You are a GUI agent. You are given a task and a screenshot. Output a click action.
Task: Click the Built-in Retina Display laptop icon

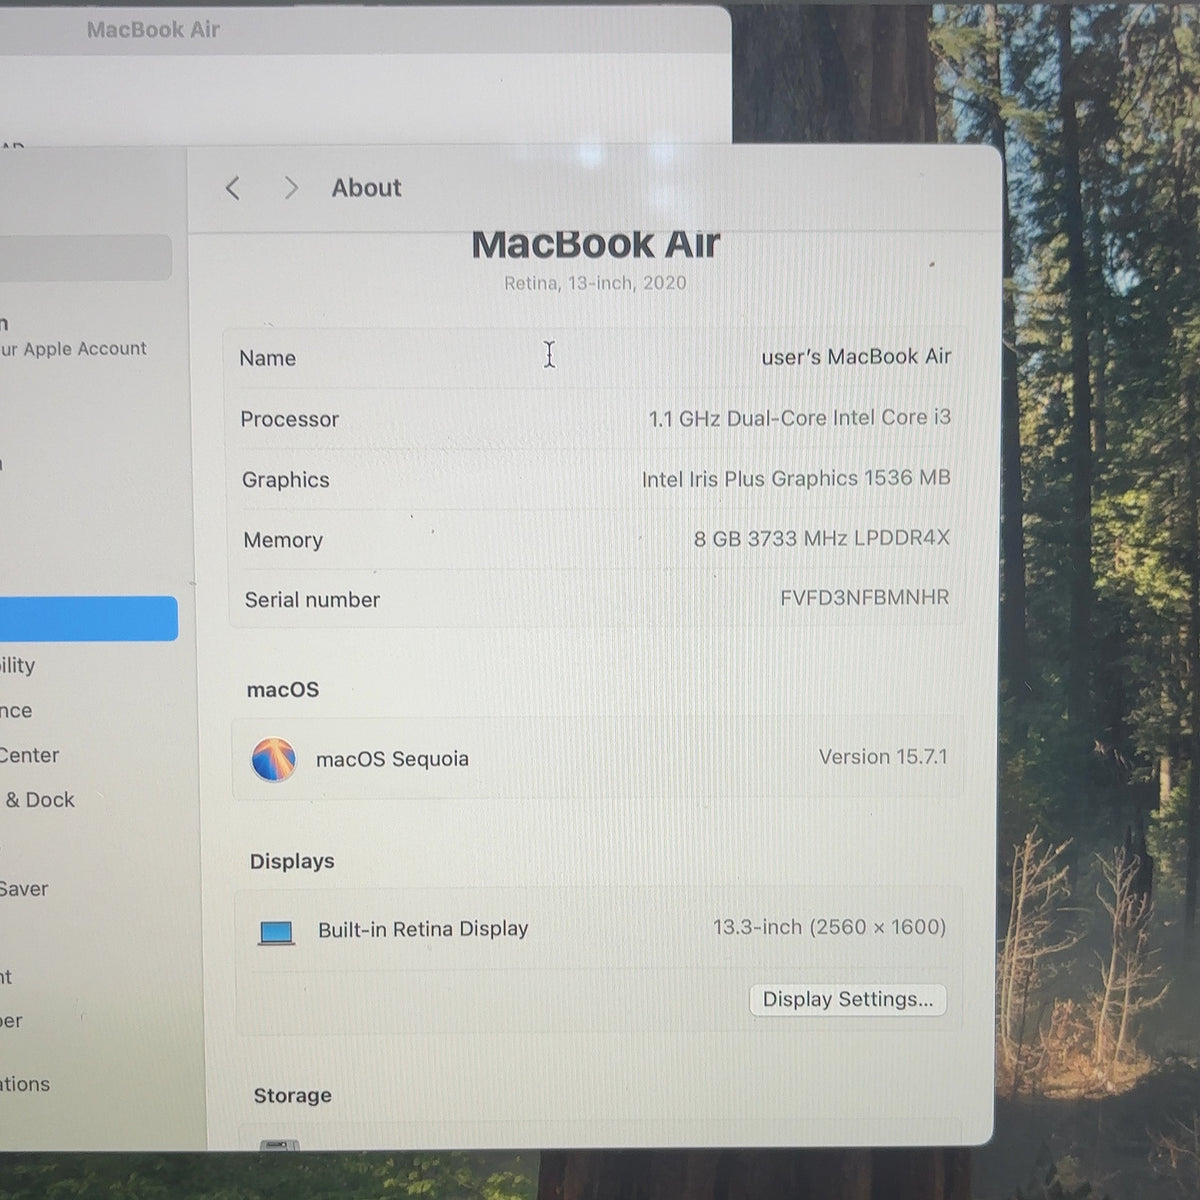276,933
